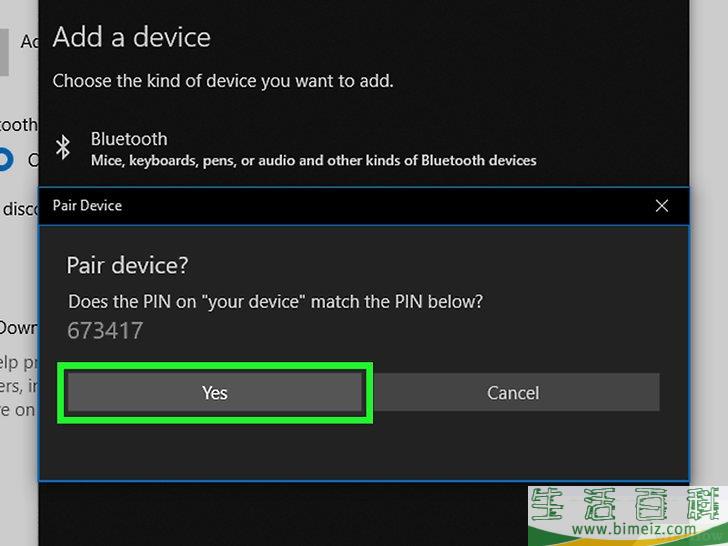Select the Bluetooth device type label
Viewport: 728px width, 546px height.
[x=129, y=139]
